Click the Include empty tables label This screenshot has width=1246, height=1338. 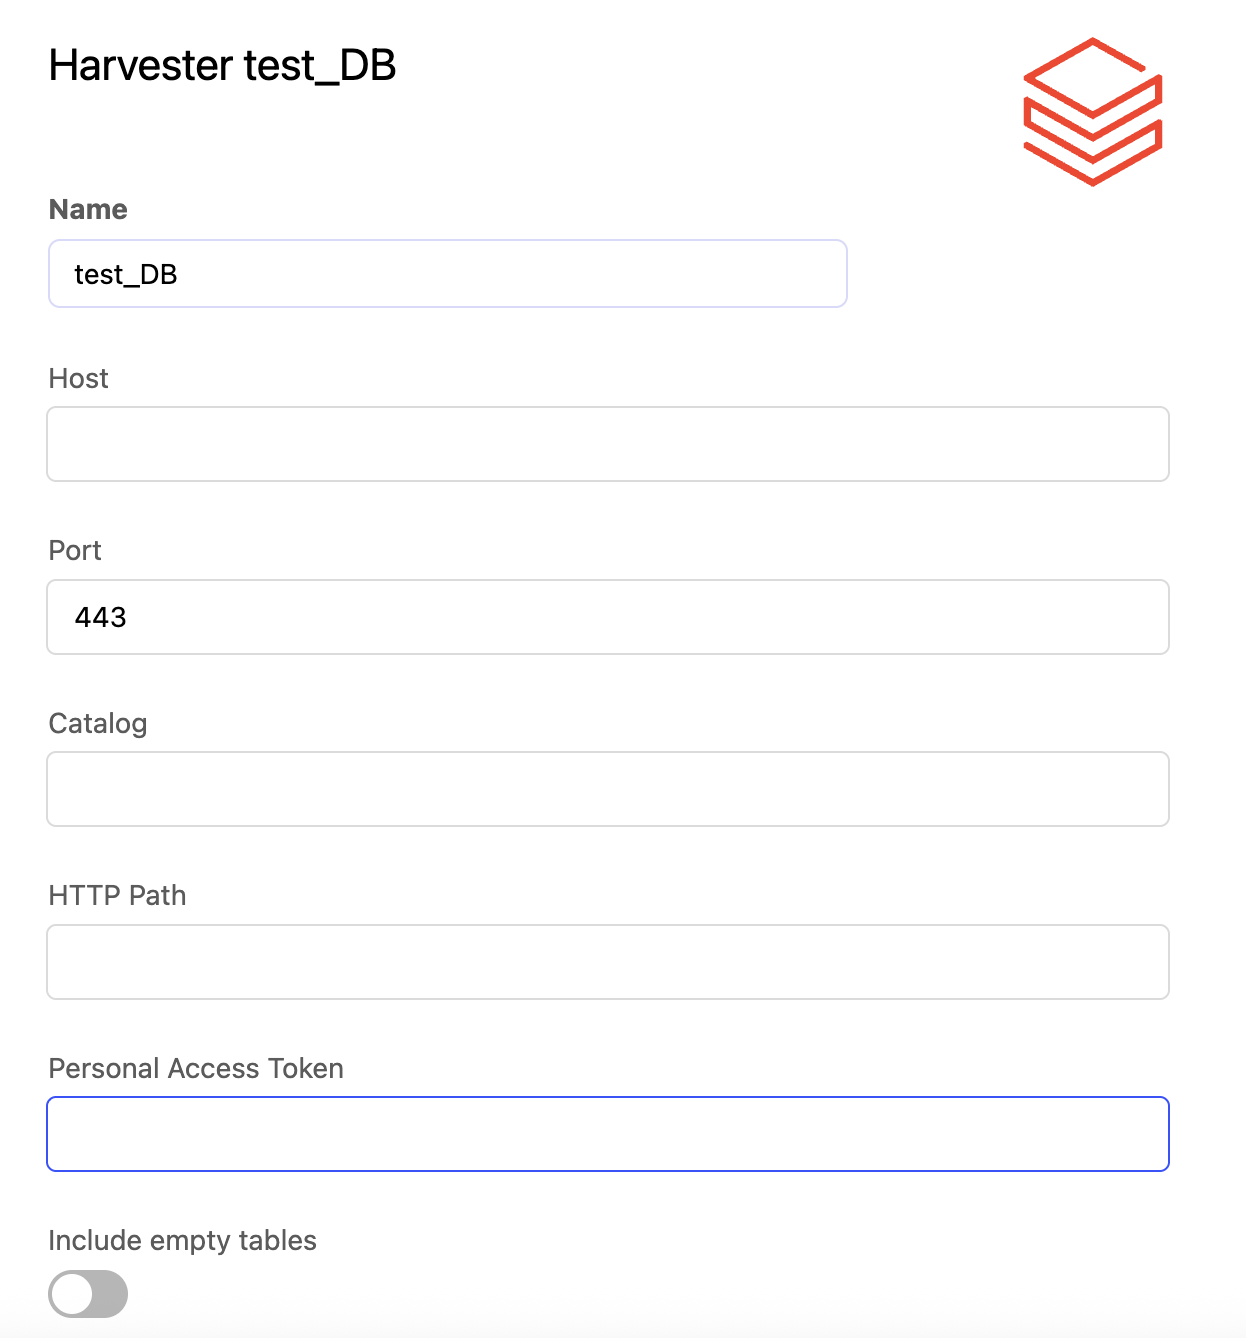[182, 1240]
